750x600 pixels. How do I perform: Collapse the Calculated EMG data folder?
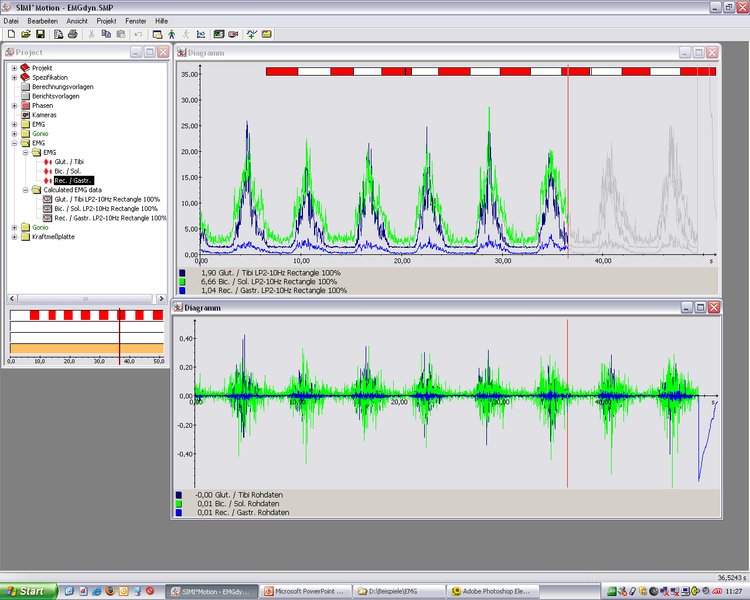tap(25, 189)
